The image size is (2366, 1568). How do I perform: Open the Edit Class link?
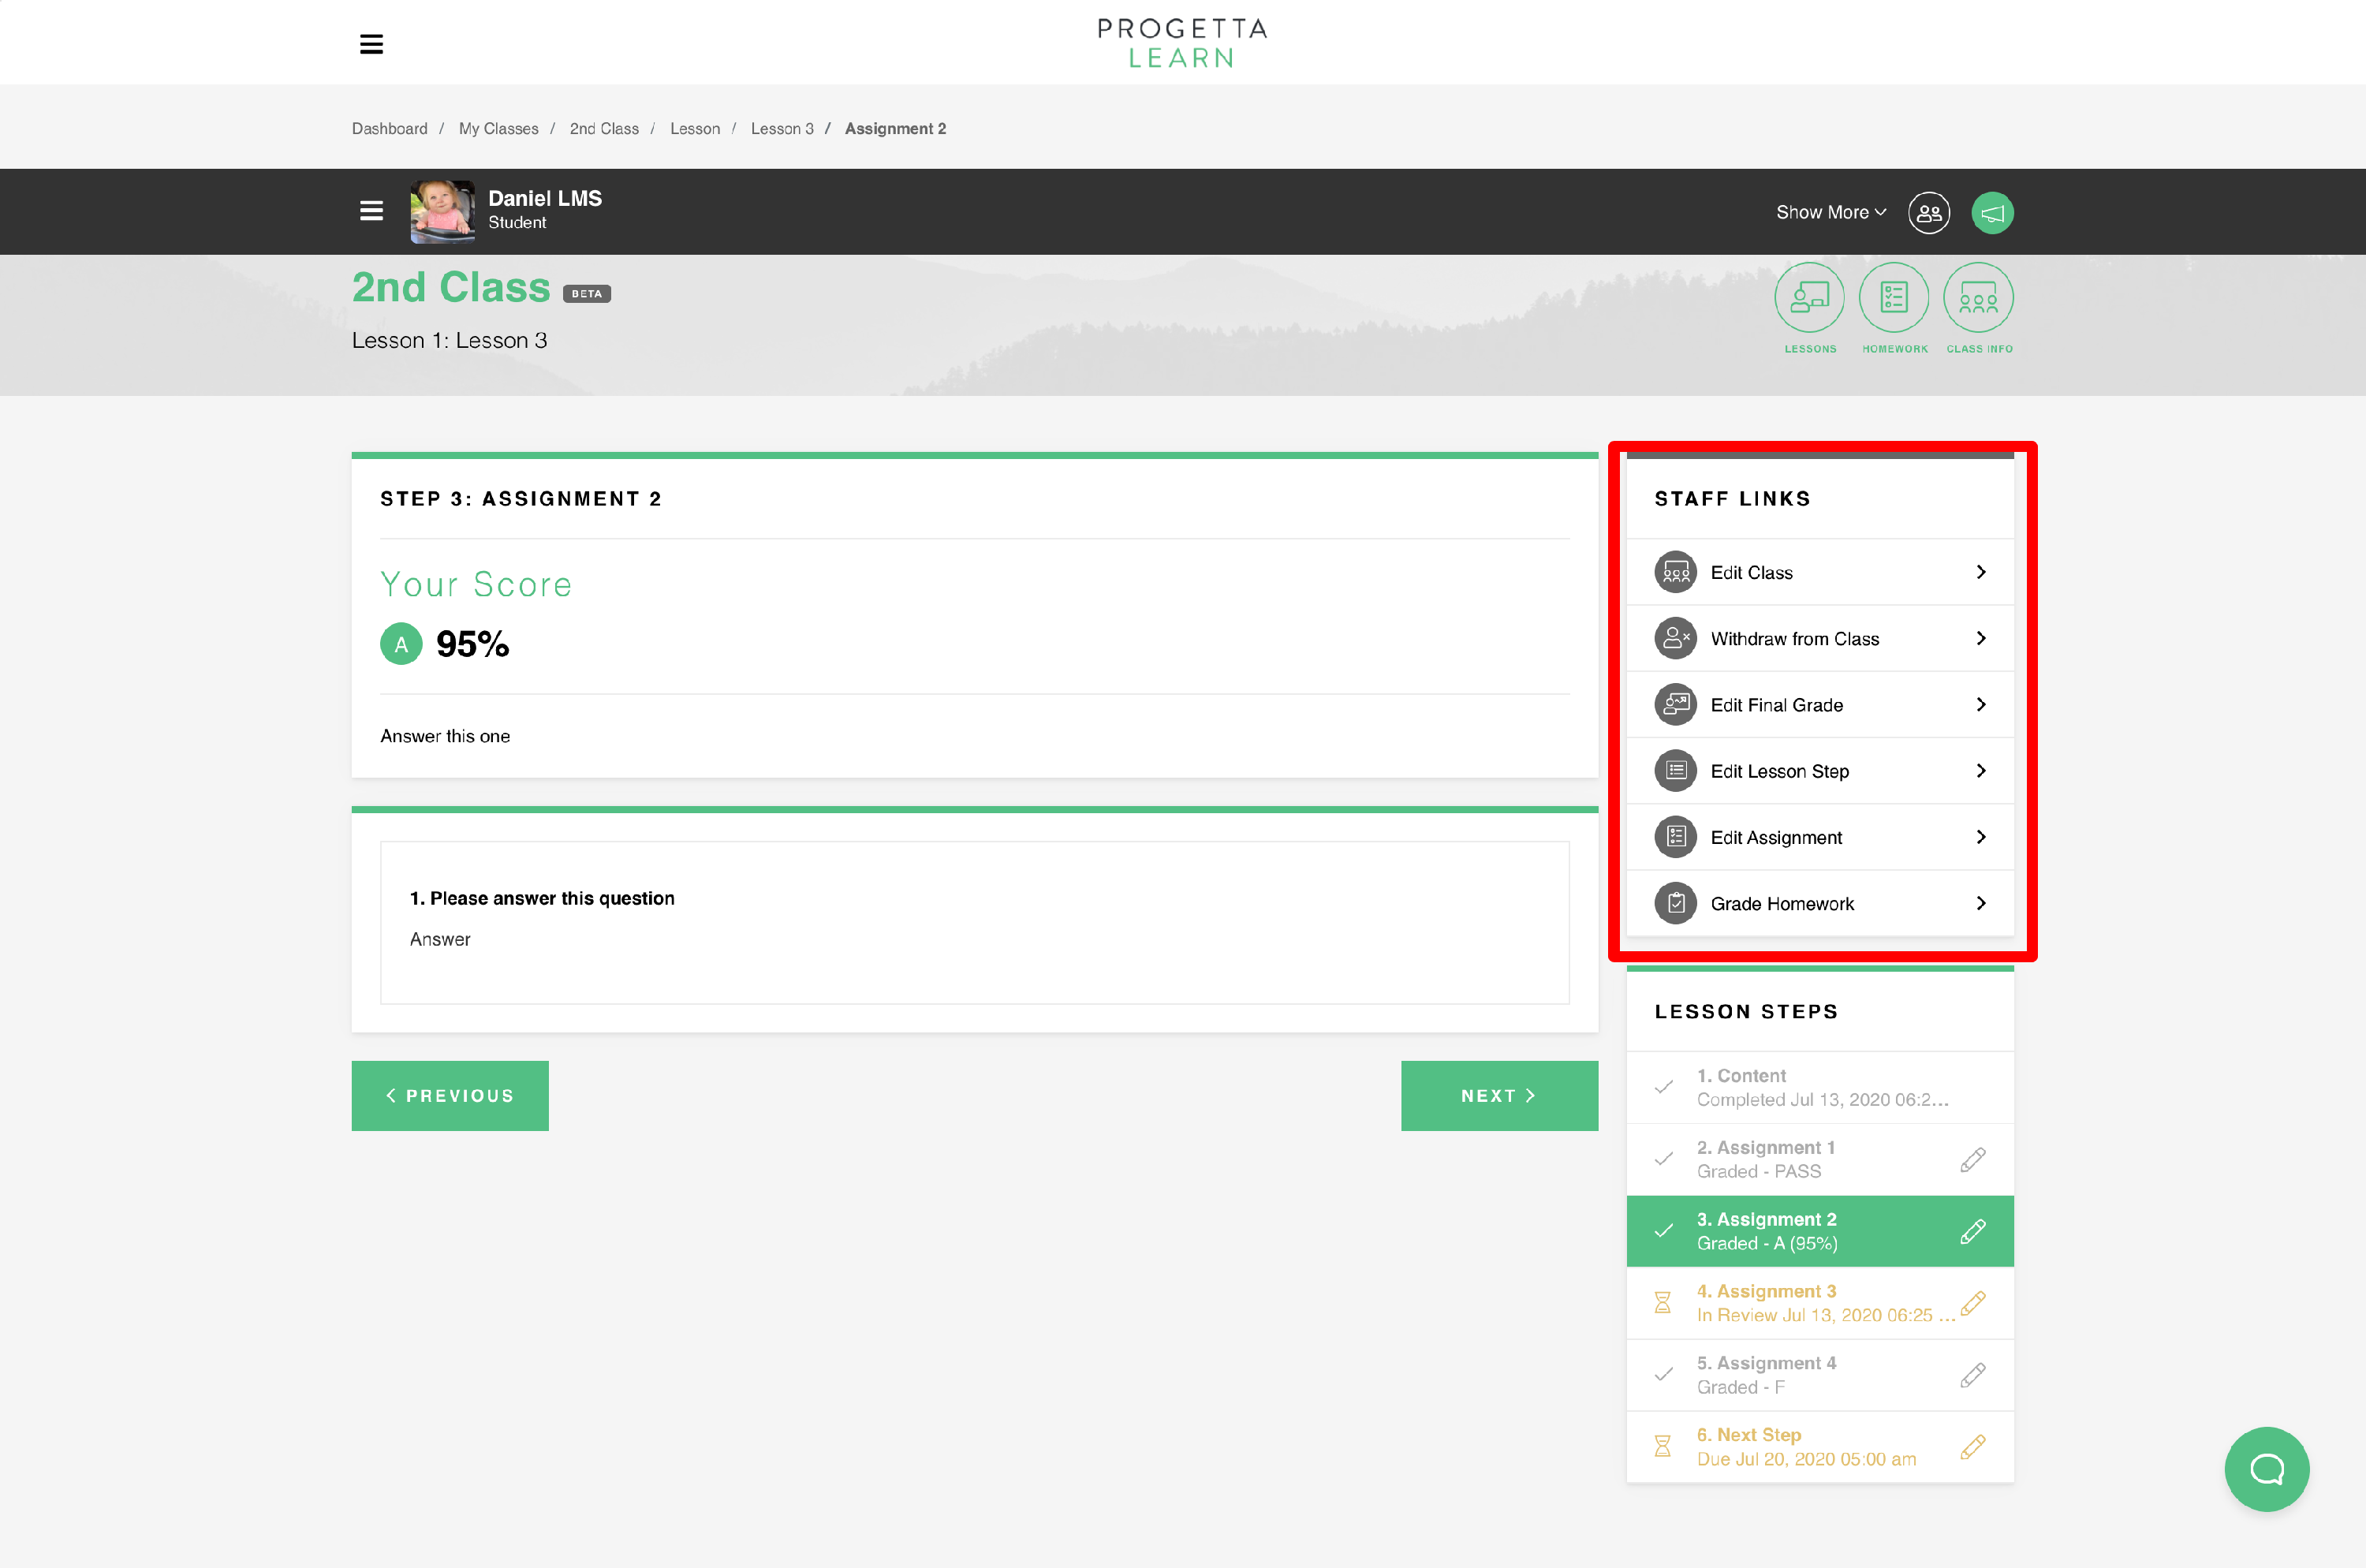1820,572
